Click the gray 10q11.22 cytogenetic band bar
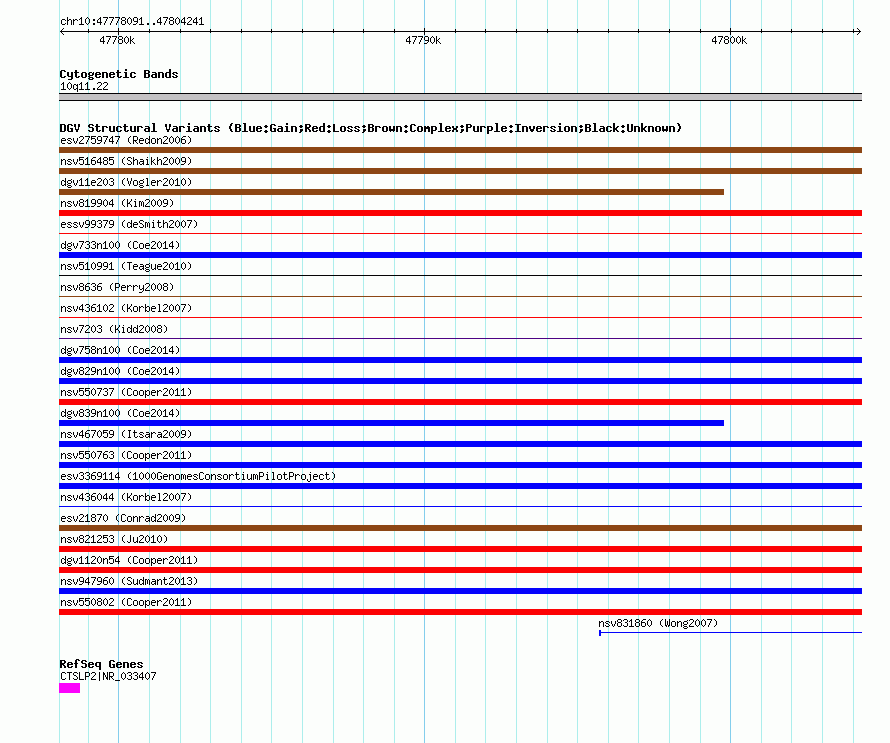The width and height of the screenshot is (890, 743). (460, 97)
